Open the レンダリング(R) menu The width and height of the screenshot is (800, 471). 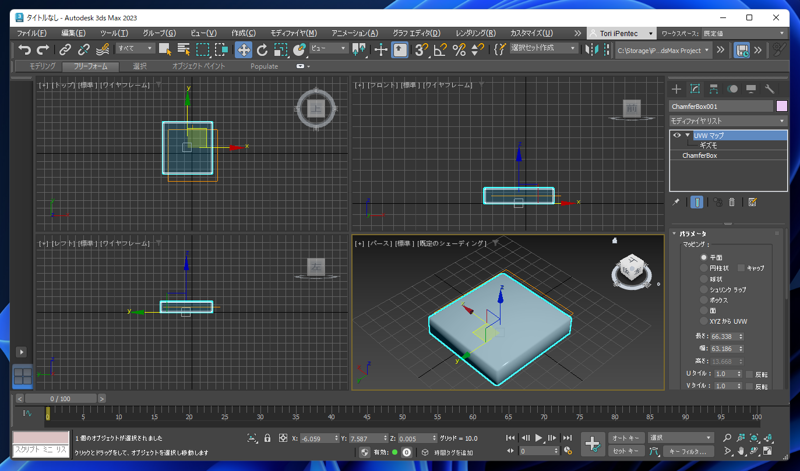pyautogui.click(x=476, y=33)
